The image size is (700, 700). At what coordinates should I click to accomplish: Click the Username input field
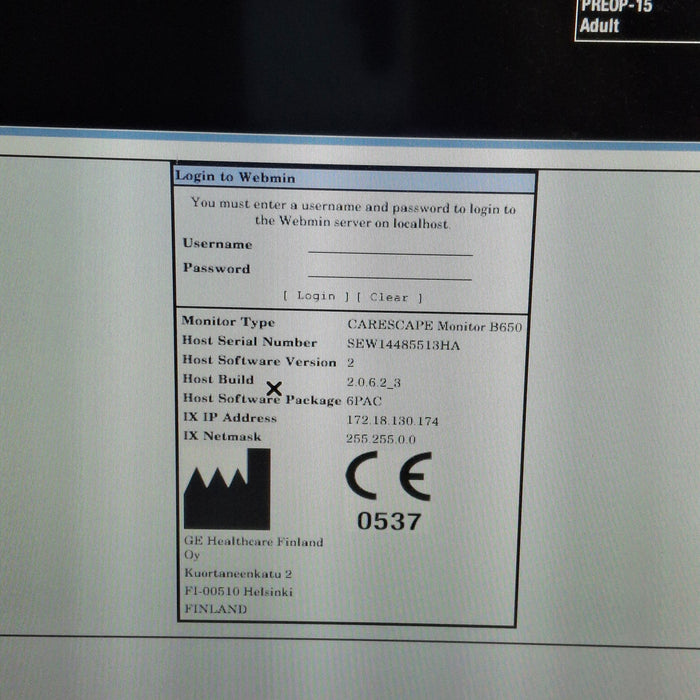point(390,246)
